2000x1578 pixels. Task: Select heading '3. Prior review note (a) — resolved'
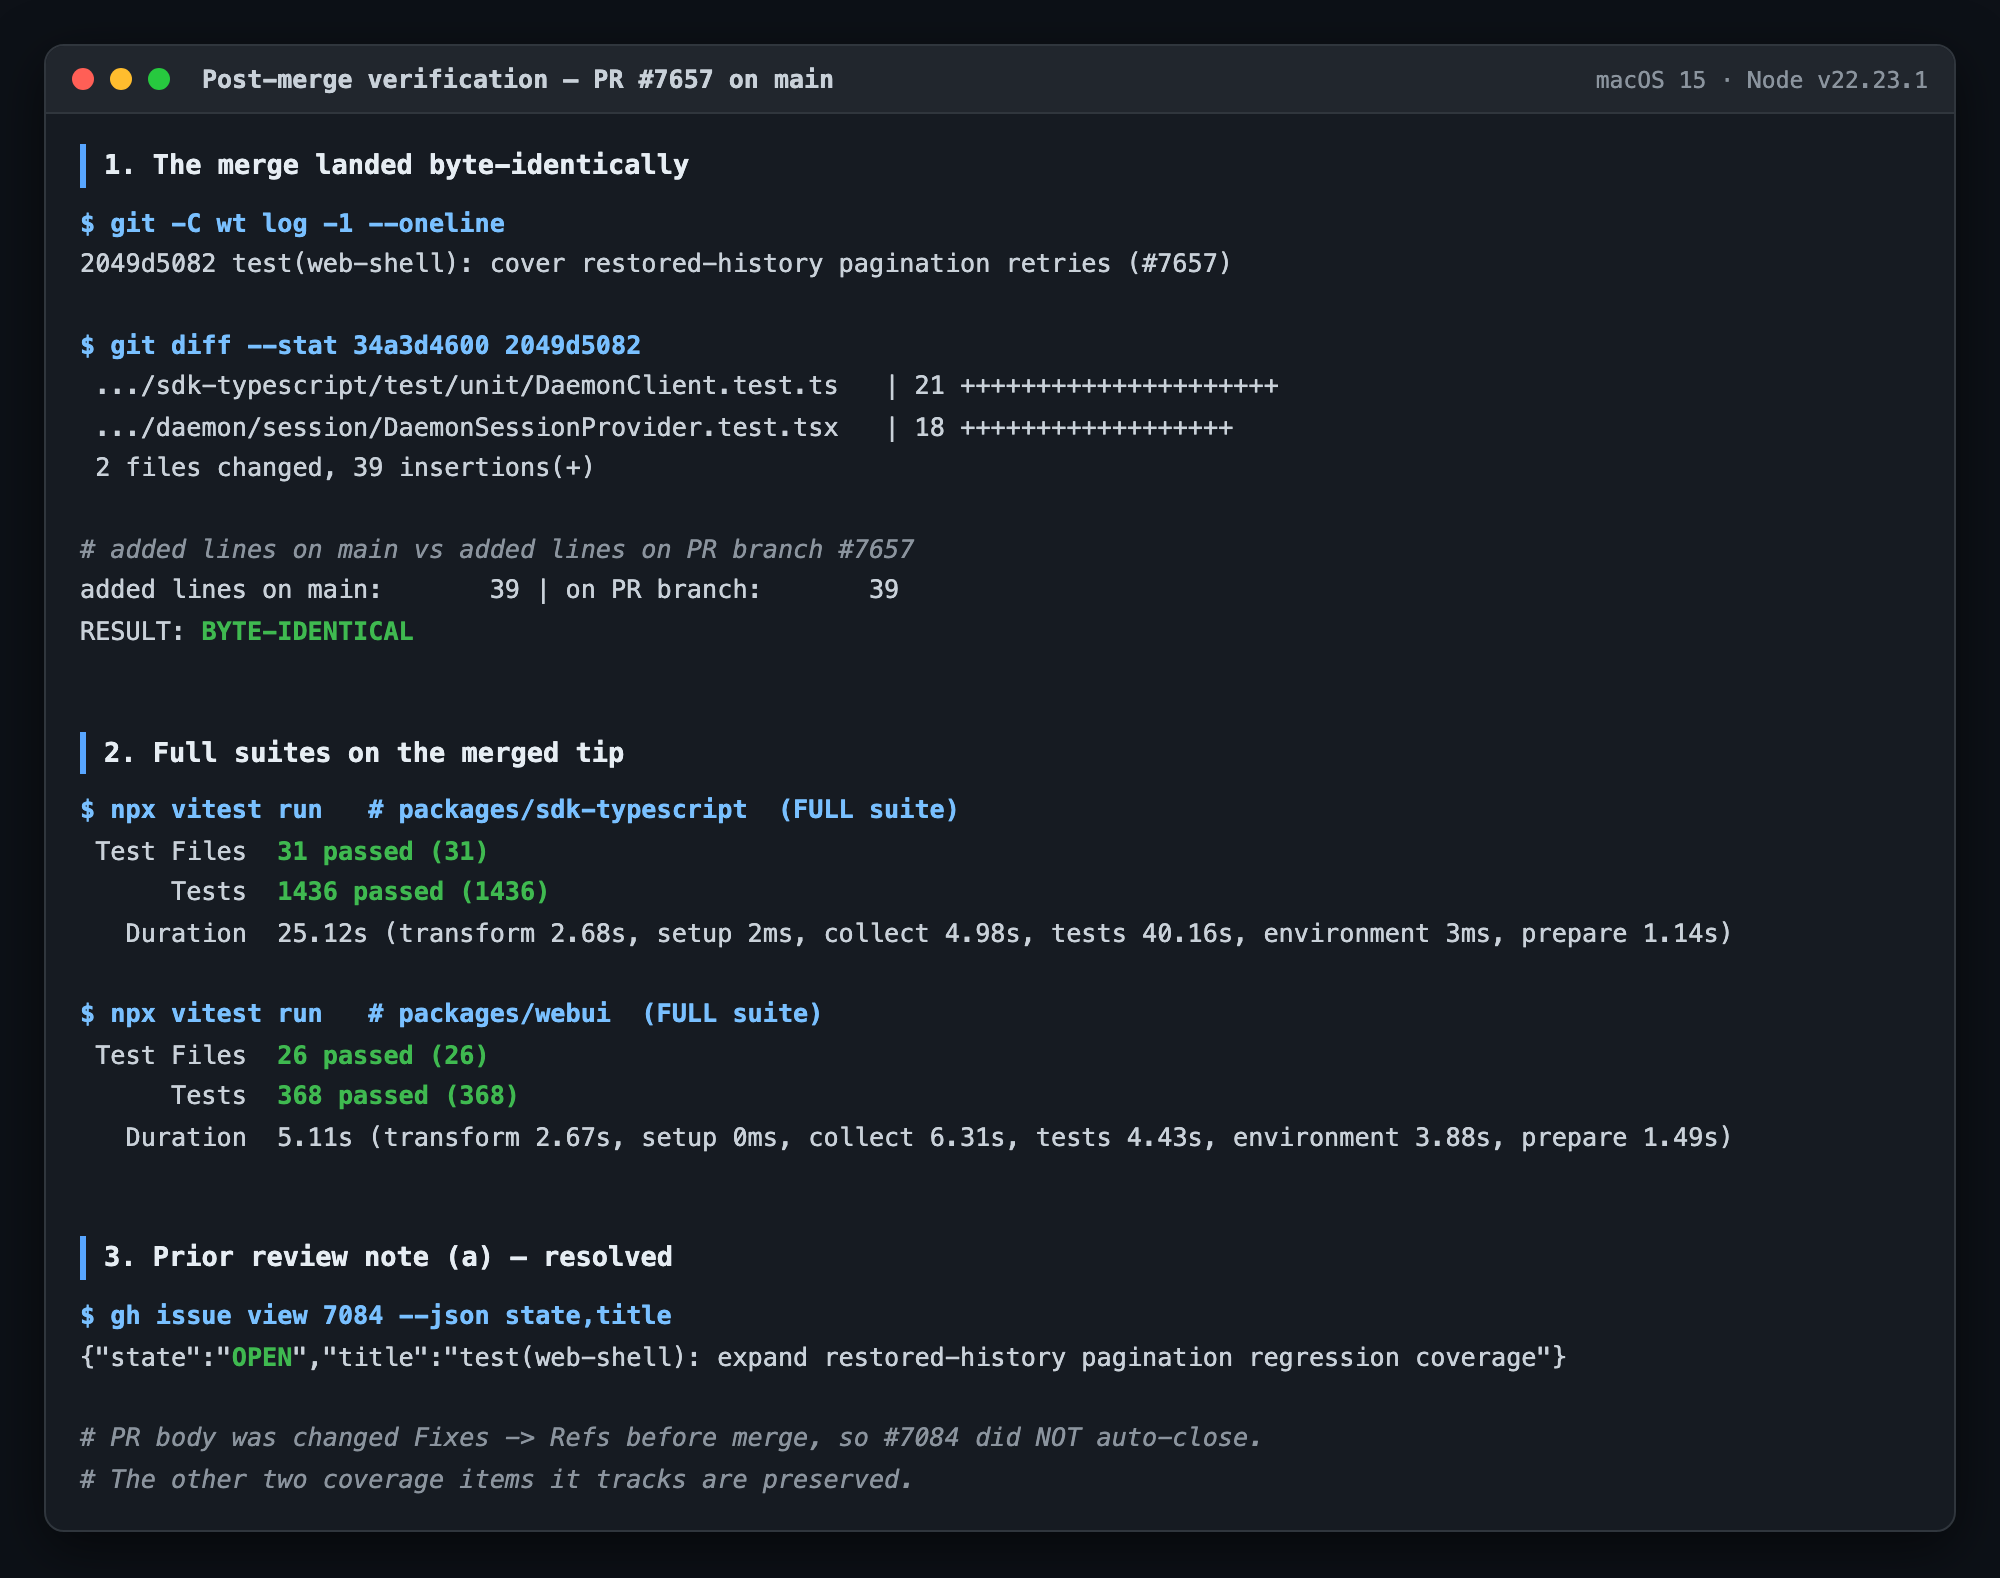pyautogui.click(x=388, y=1257)
